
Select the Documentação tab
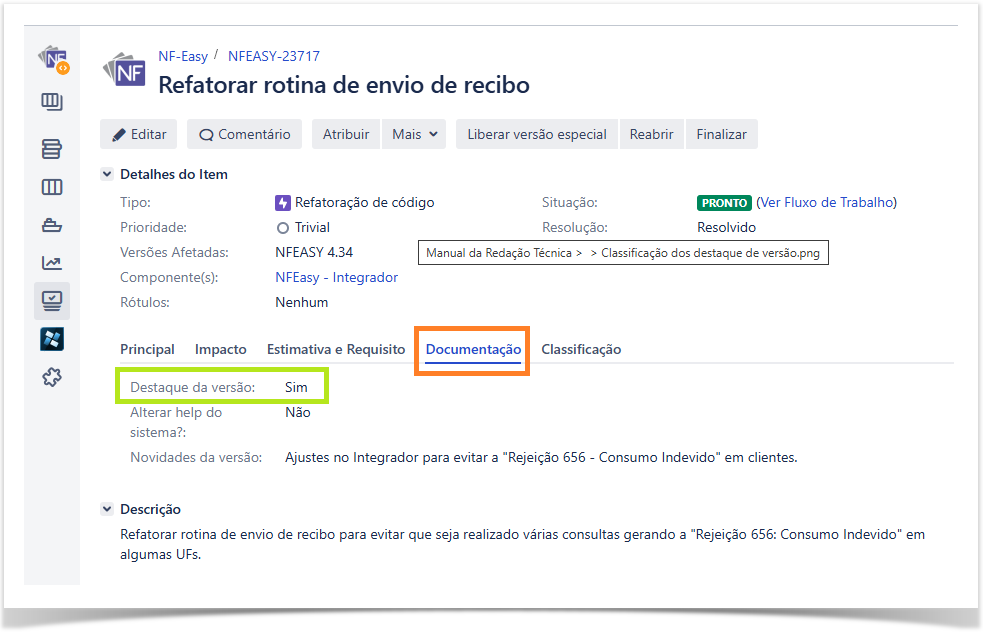point(473,349)
